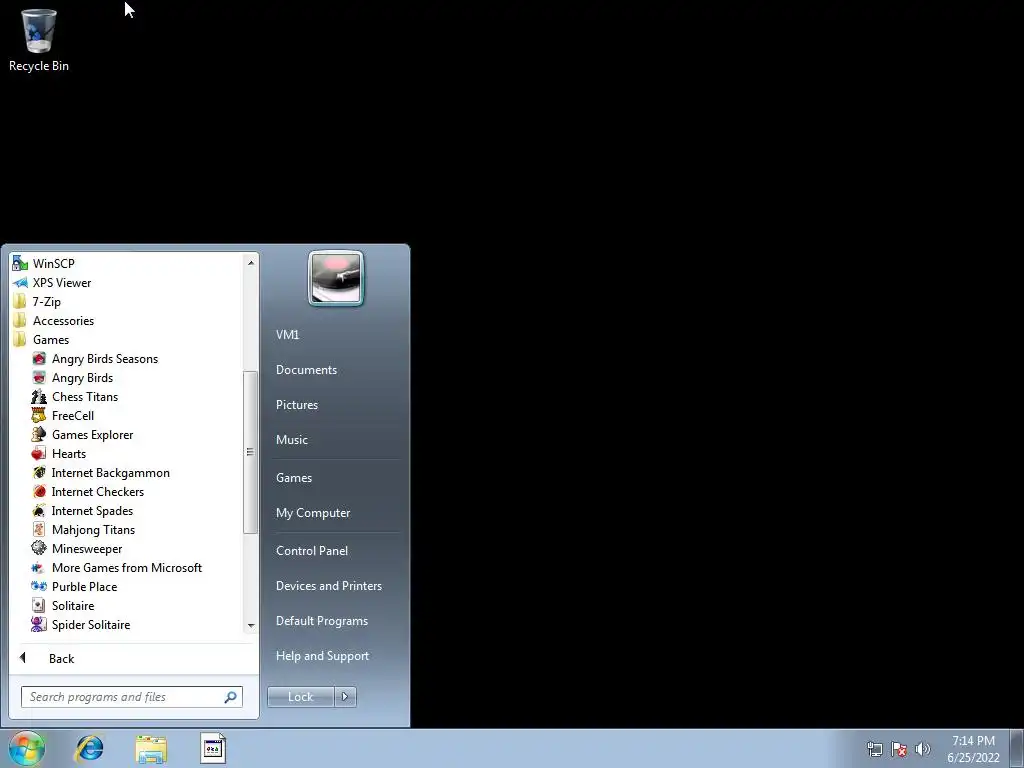The height and width of the screenshot is (768, 1024).
Task: Open the network tray icon
Action: tap(874, 749)
